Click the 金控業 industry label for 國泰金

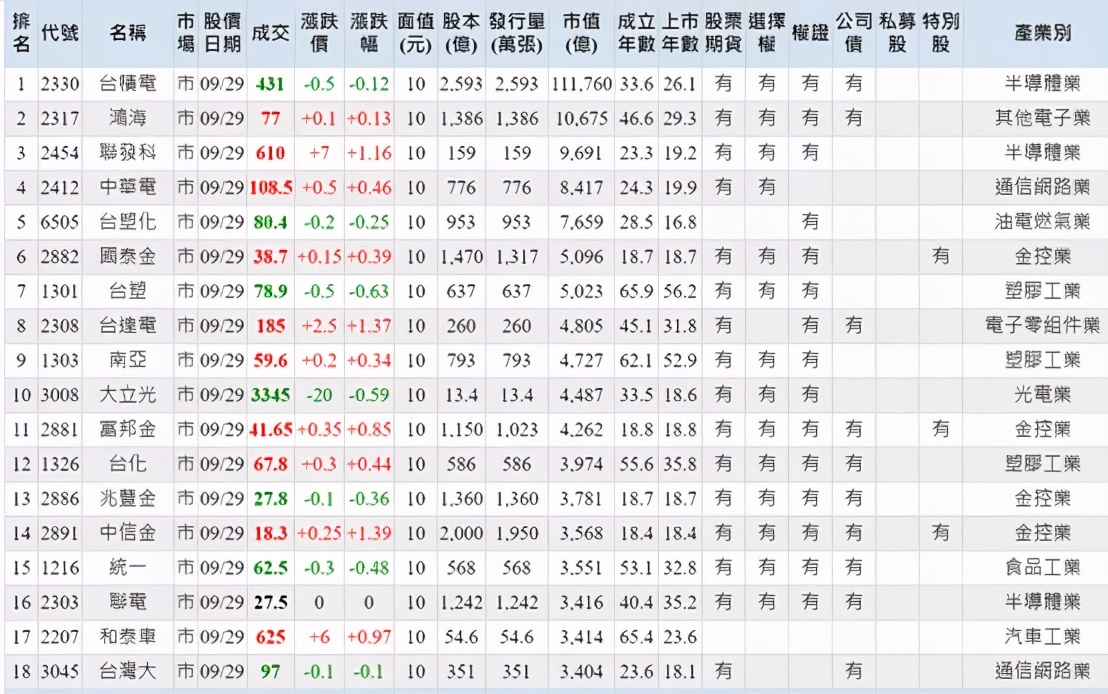click(1041, 257)
